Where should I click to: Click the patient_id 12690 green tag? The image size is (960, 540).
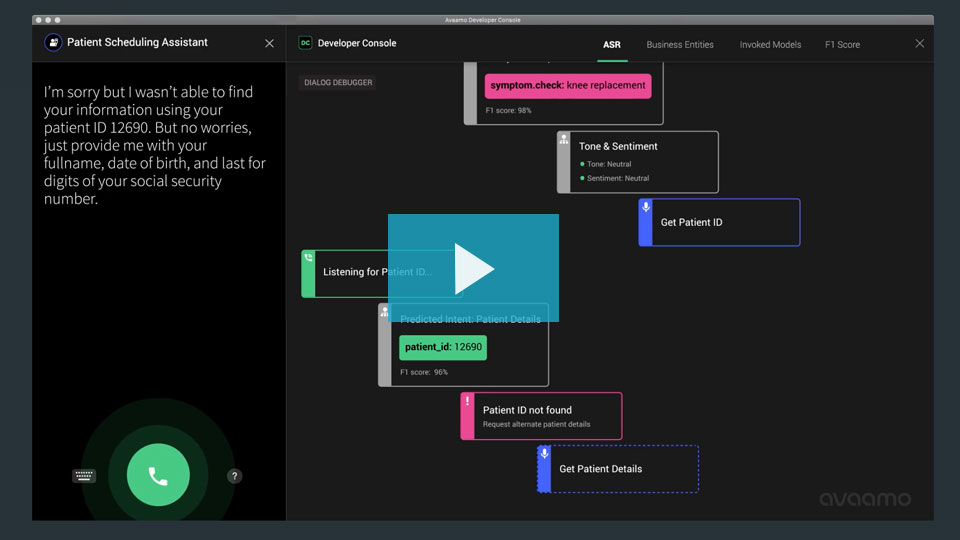click(443, 347)
